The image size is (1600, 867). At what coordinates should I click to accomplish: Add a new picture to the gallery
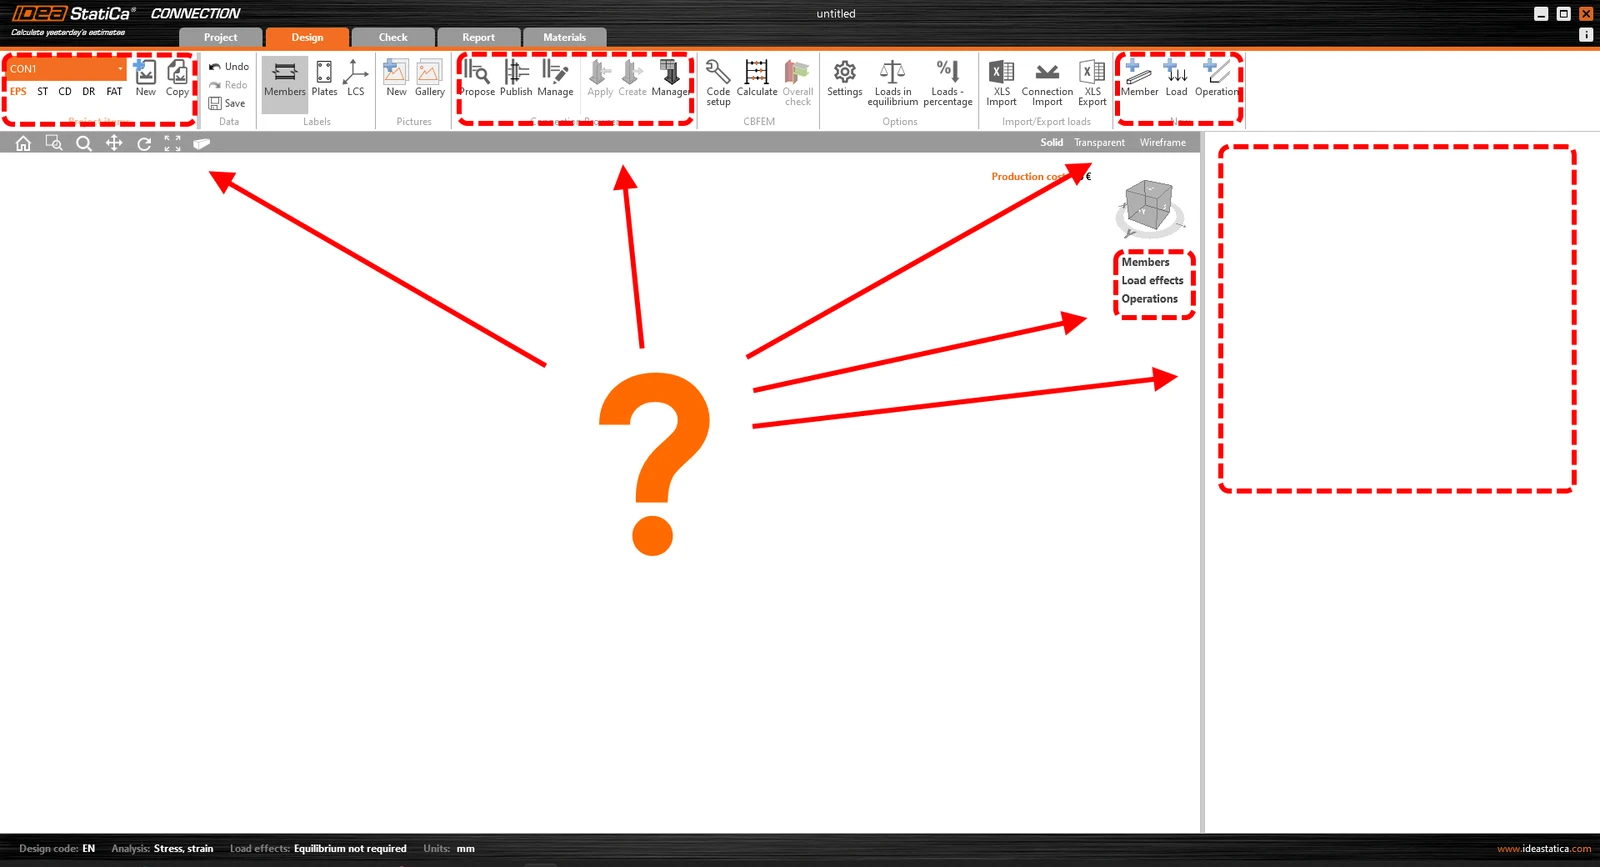(x=396, y=78)
